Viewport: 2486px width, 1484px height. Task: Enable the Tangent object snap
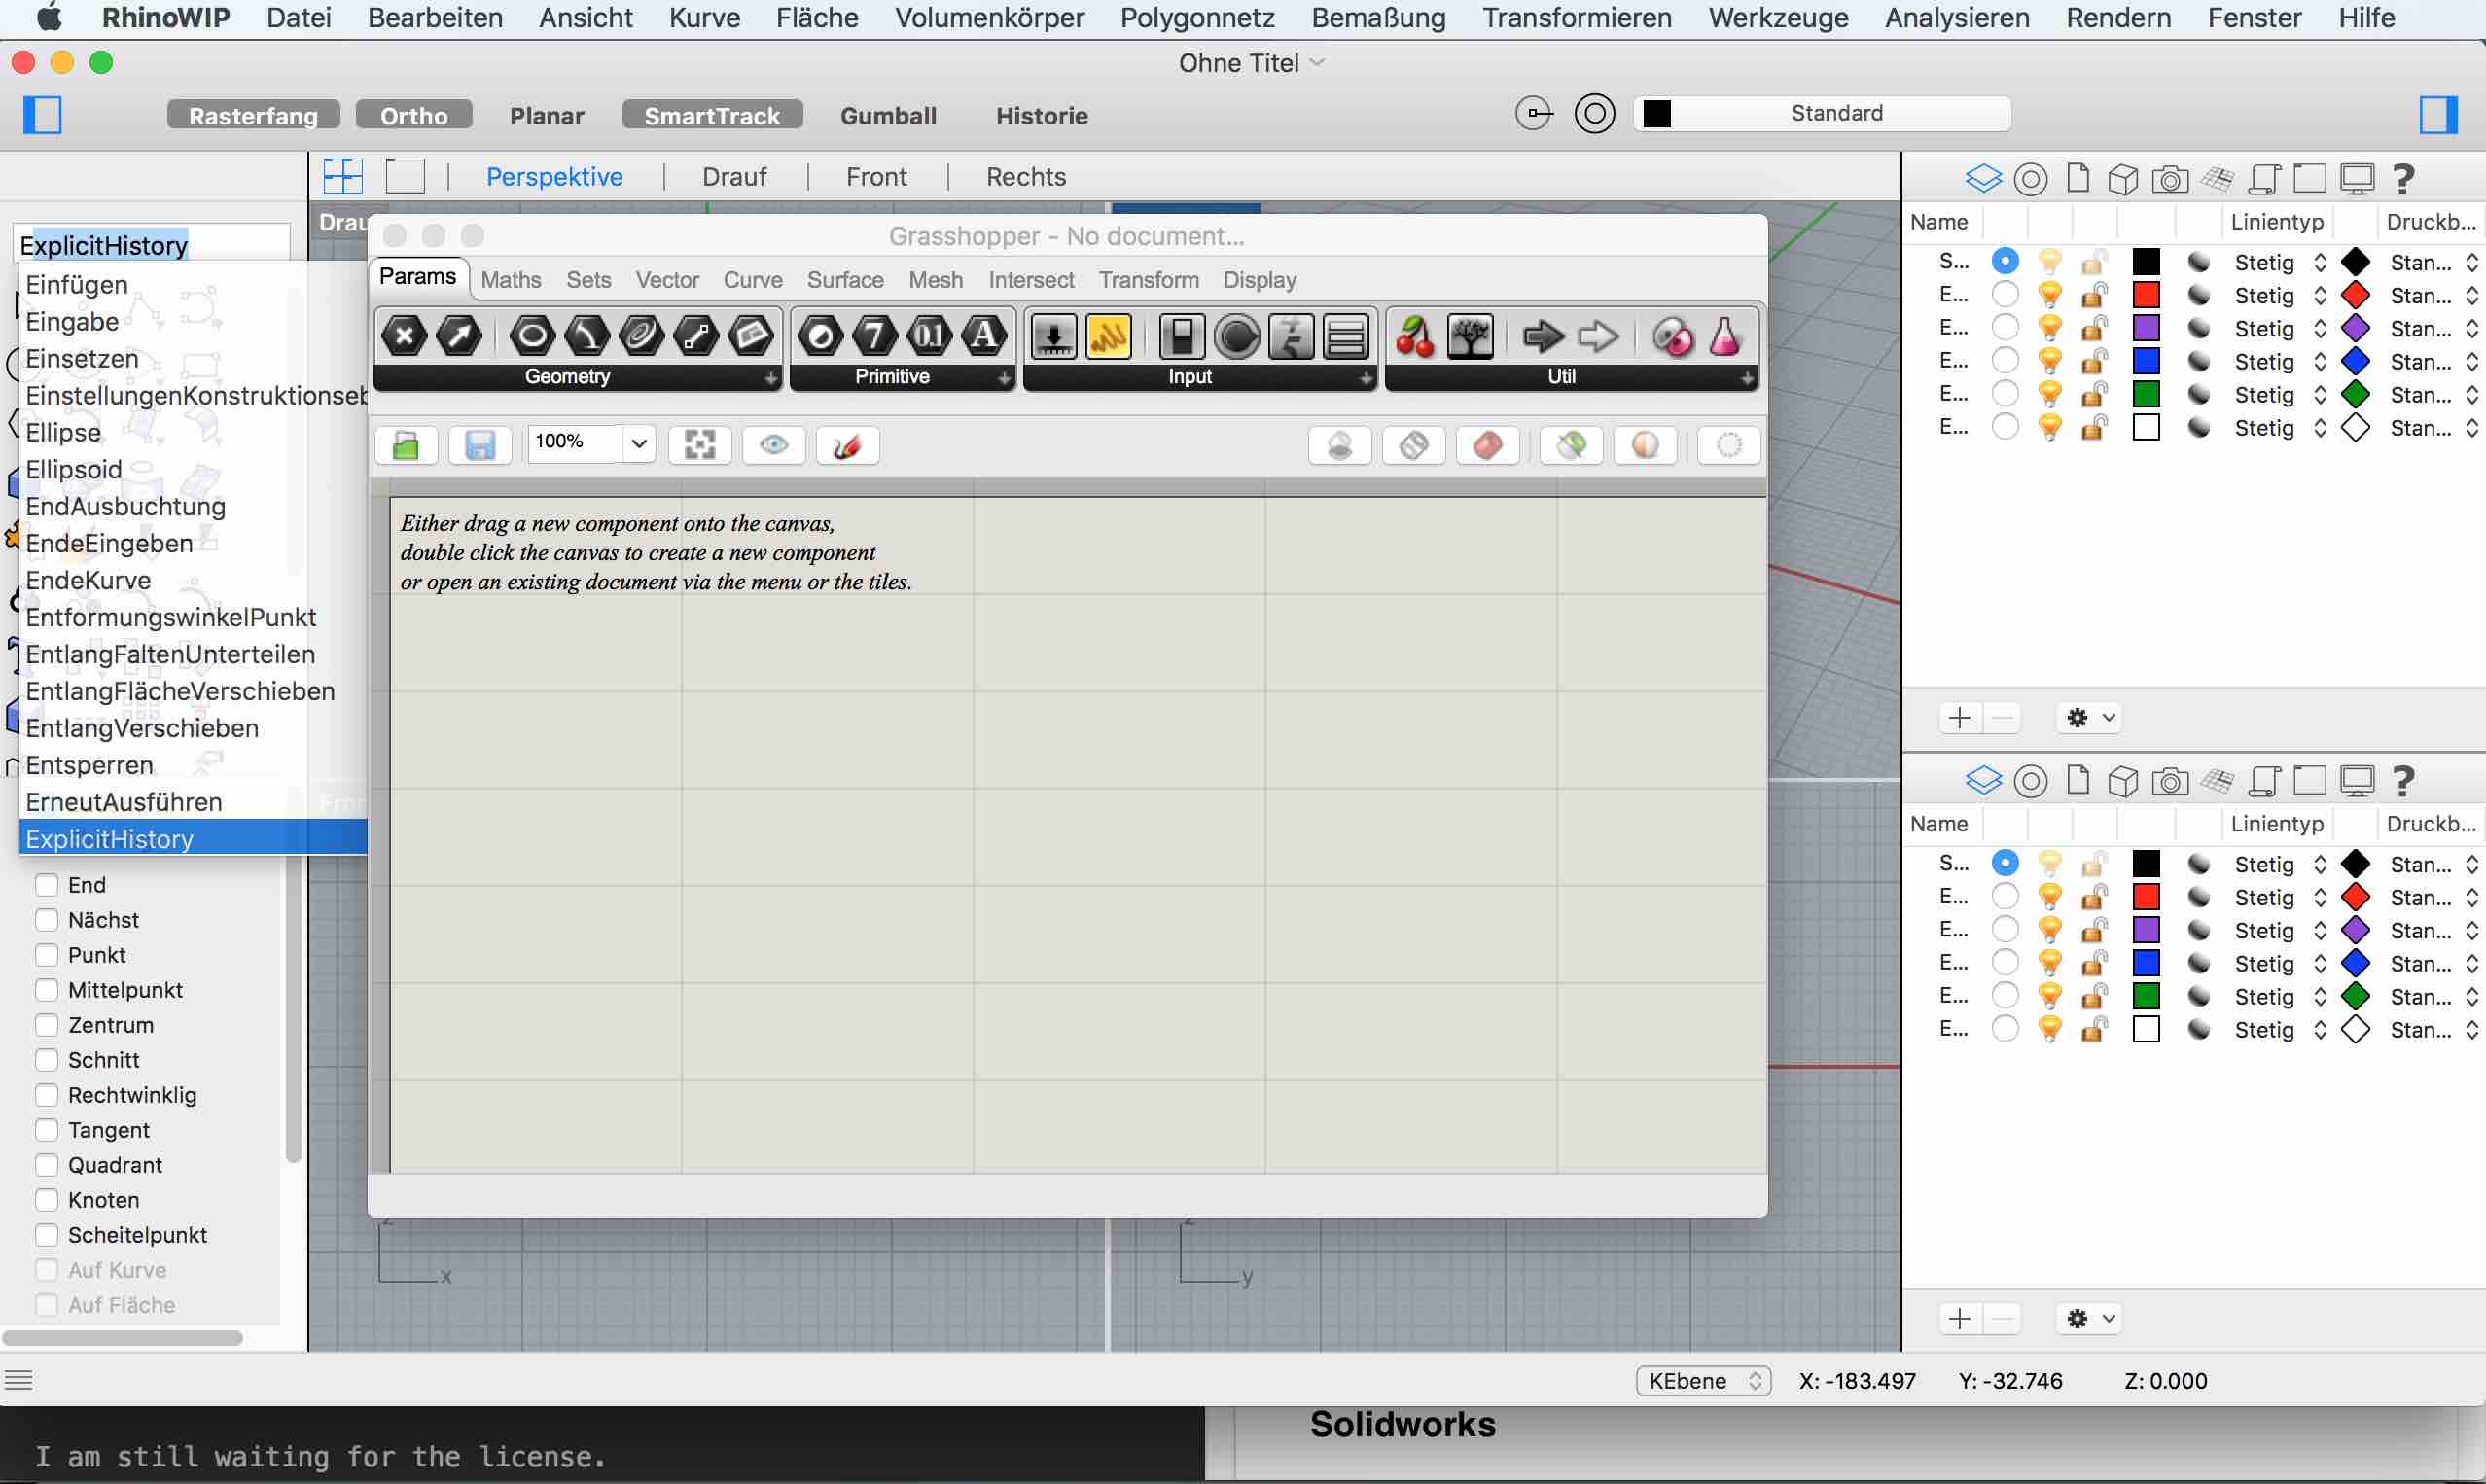pyautogui.click(x=46, y=1130)
